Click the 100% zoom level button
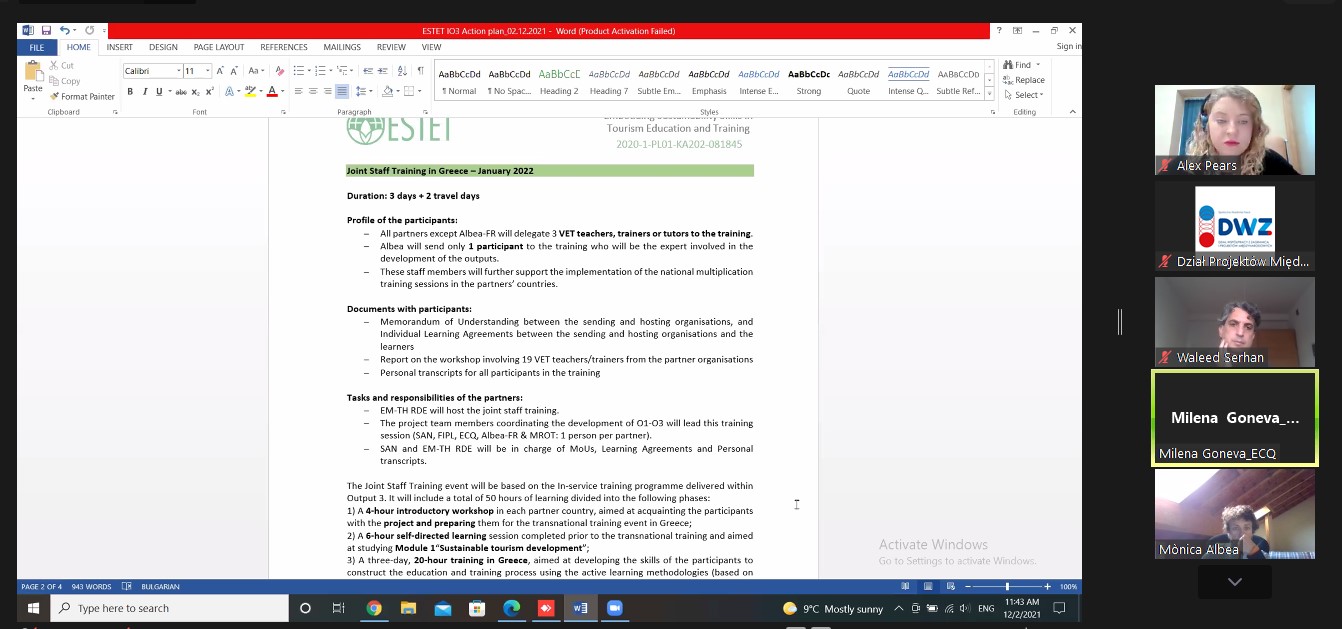 coord(1068,587)
